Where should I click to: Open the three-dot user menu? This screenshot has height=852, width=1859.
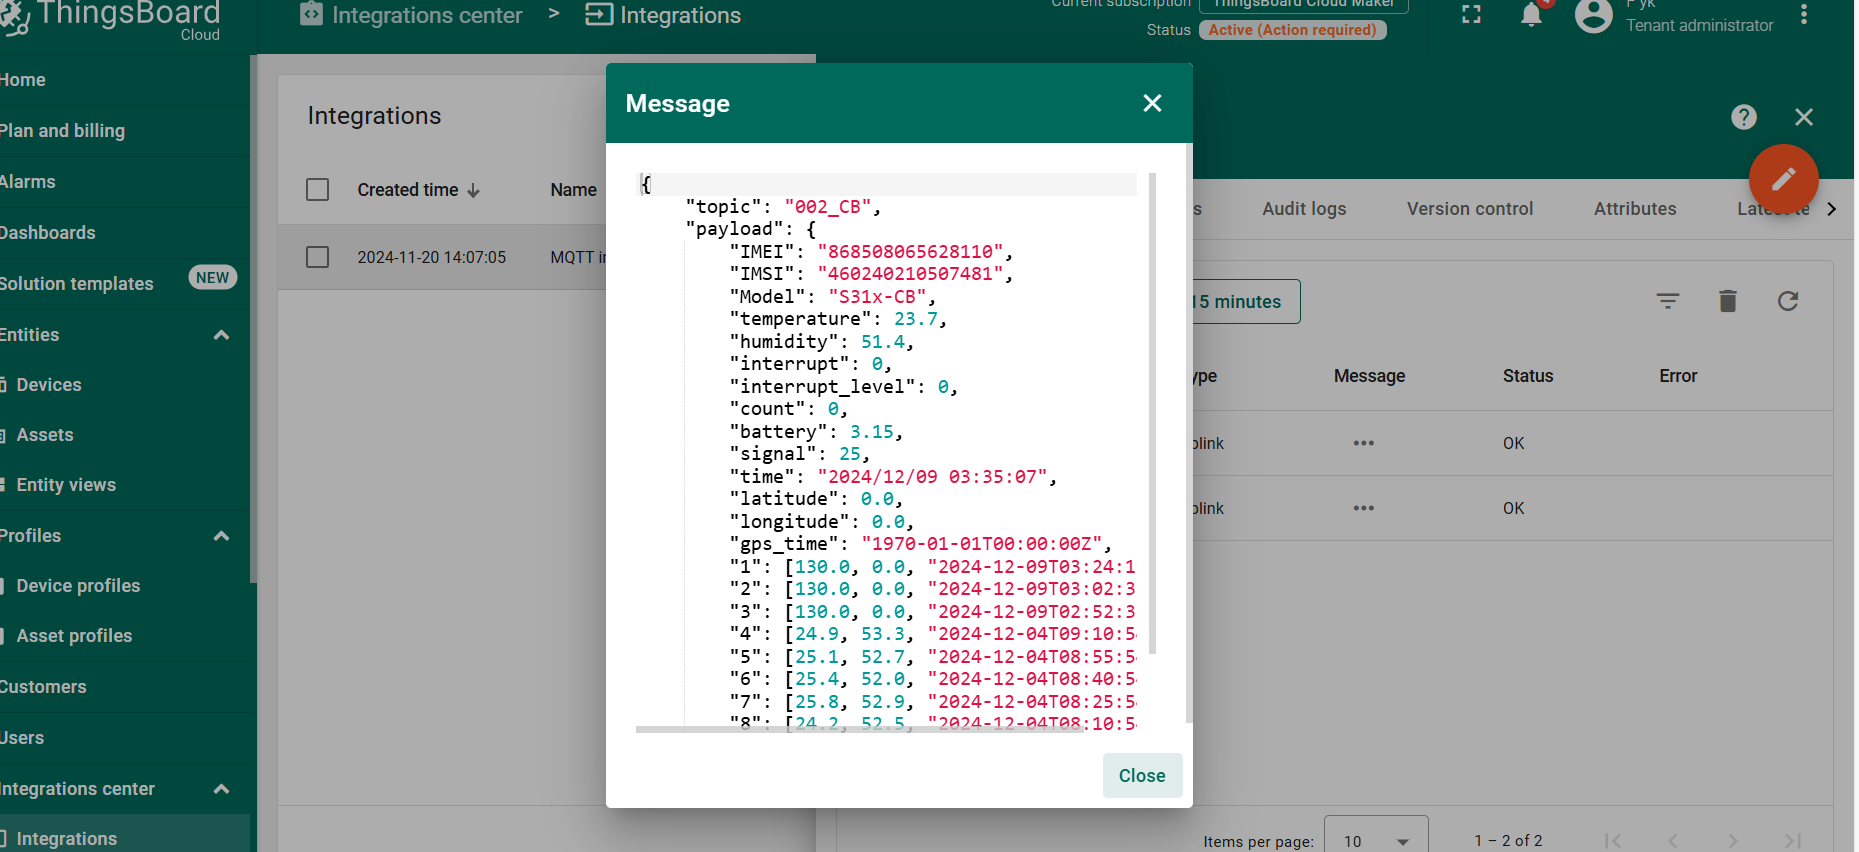1804,14
